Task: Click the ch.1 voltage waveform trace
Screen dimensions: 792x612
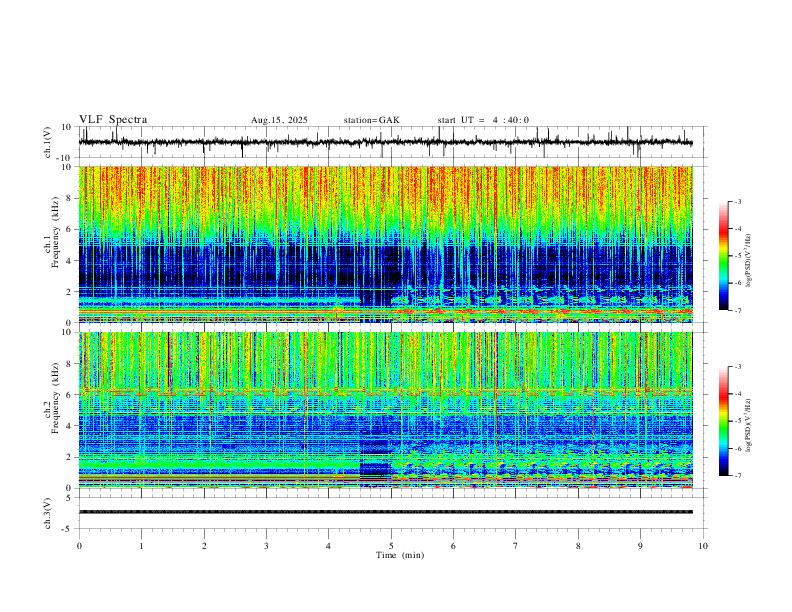Action: (x=385, y=142)
